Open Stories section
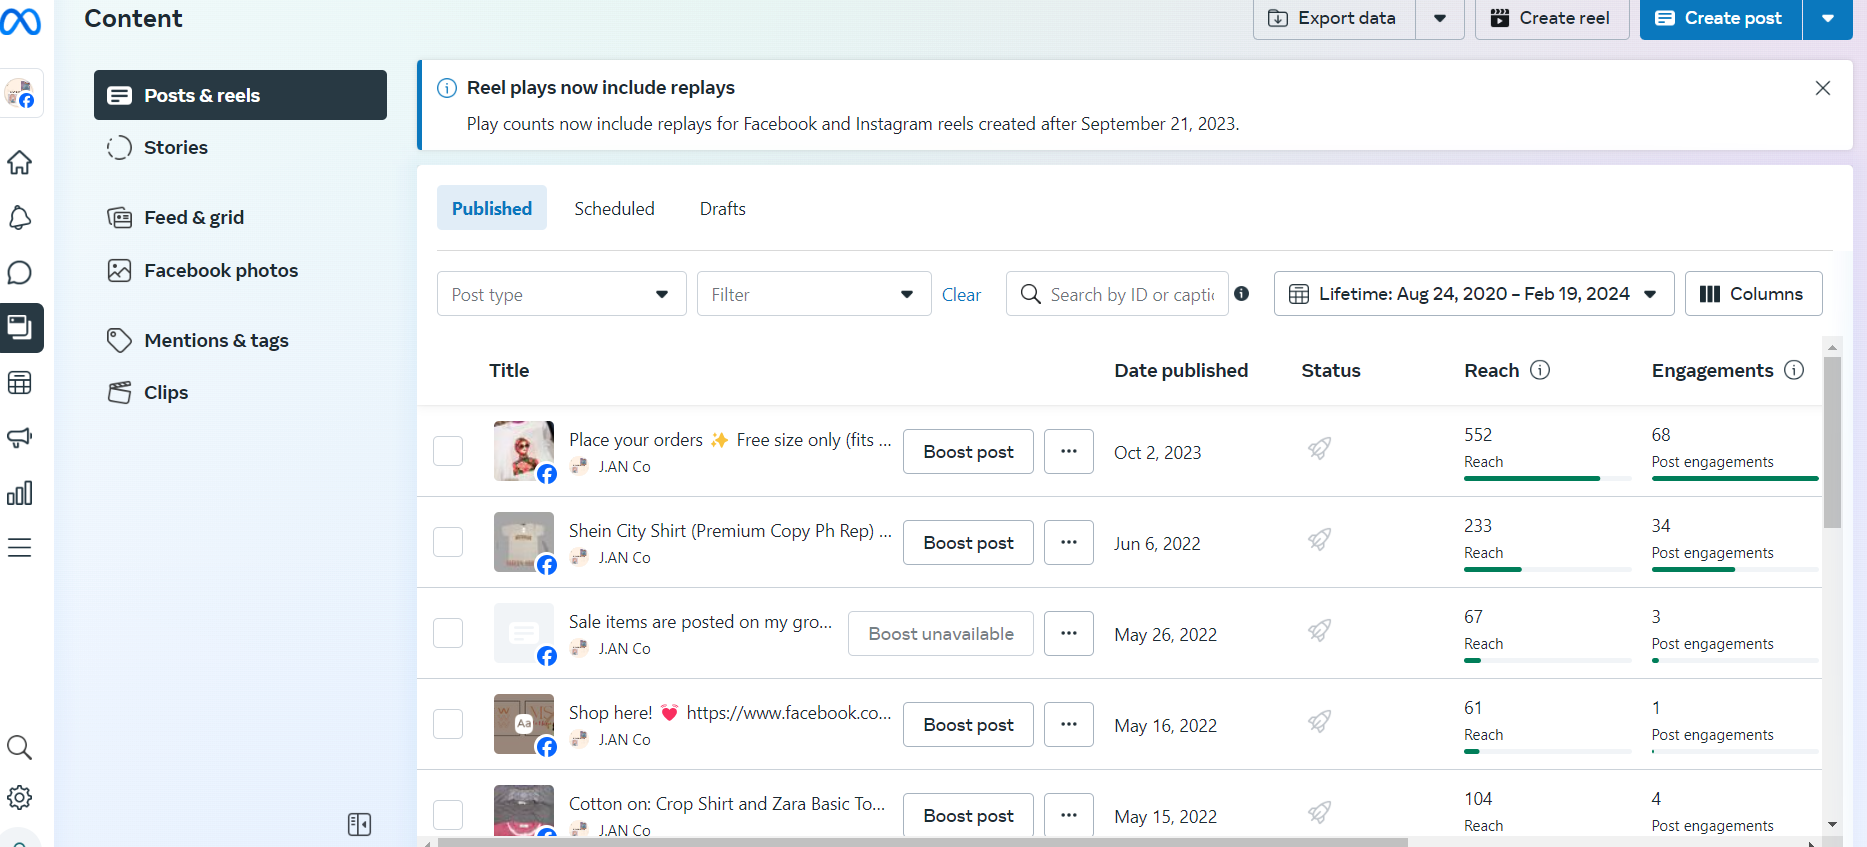The image size is (1867, 847). [x=240, y=147]
